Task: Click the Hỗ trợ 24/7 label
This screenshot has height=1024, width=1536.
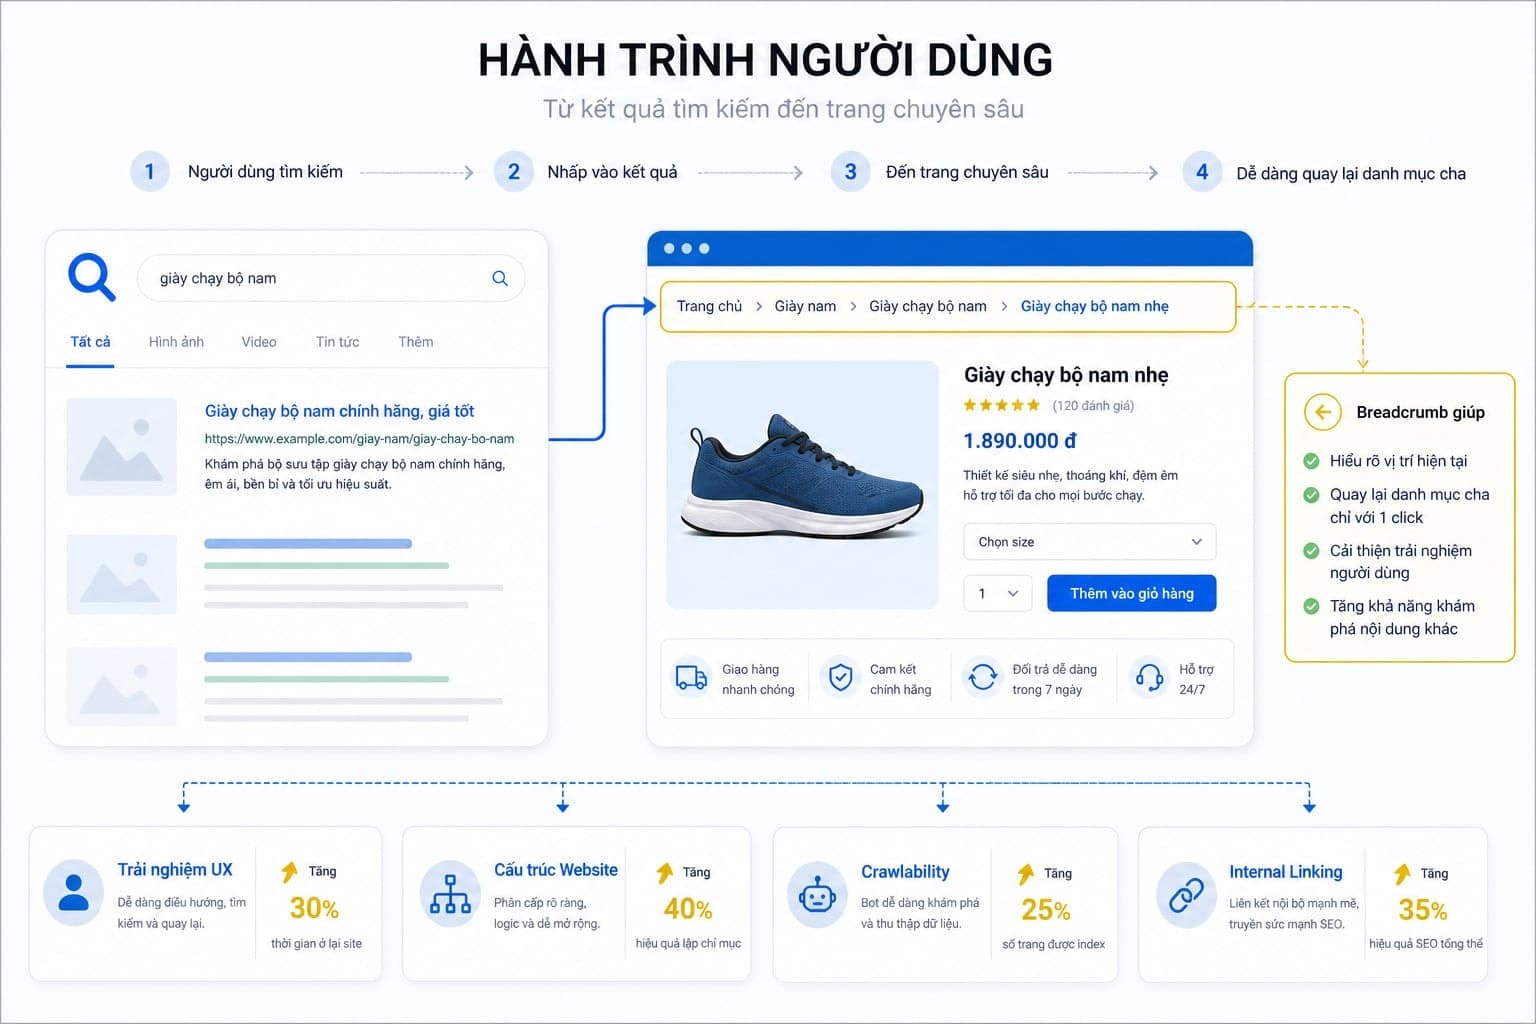Action: click(1196, 679)
